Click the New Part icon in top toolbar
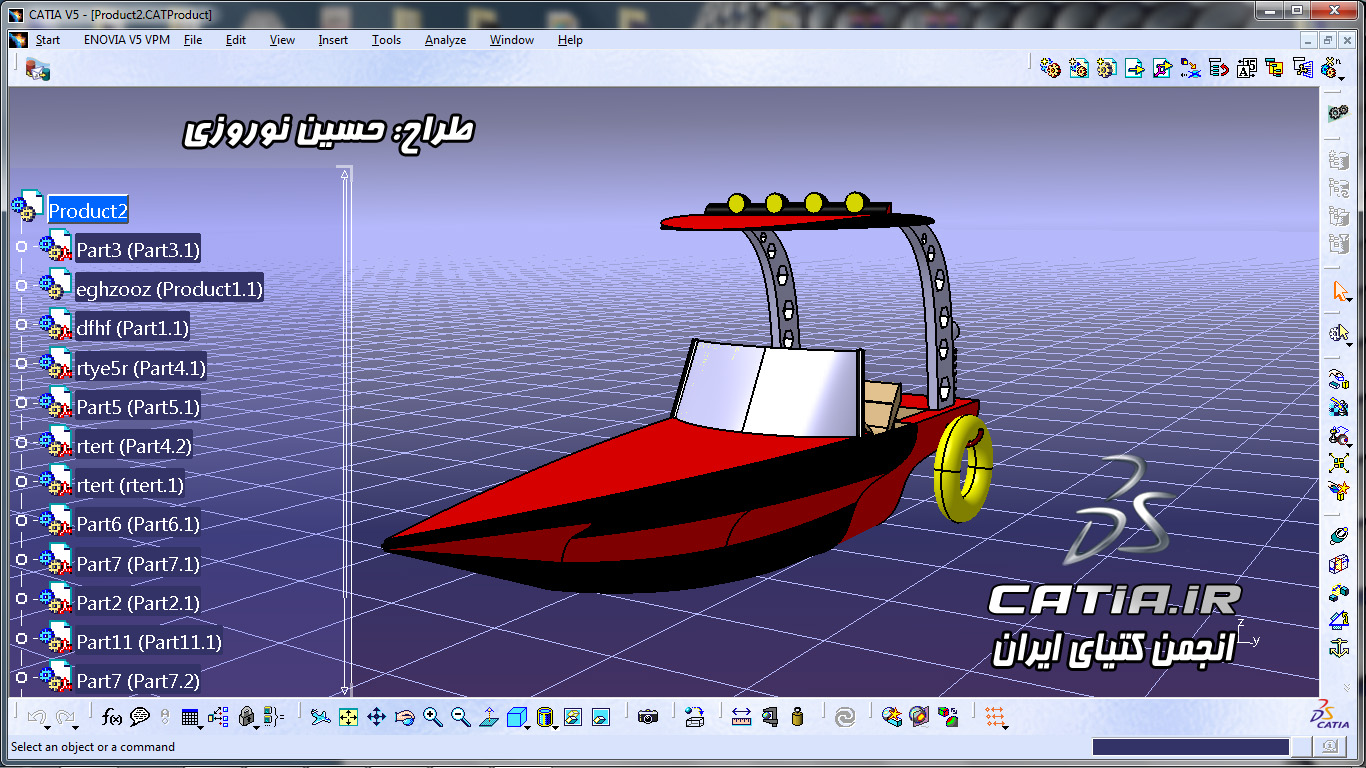This screenshot has width=1366, height=768. pos(1106,68)
